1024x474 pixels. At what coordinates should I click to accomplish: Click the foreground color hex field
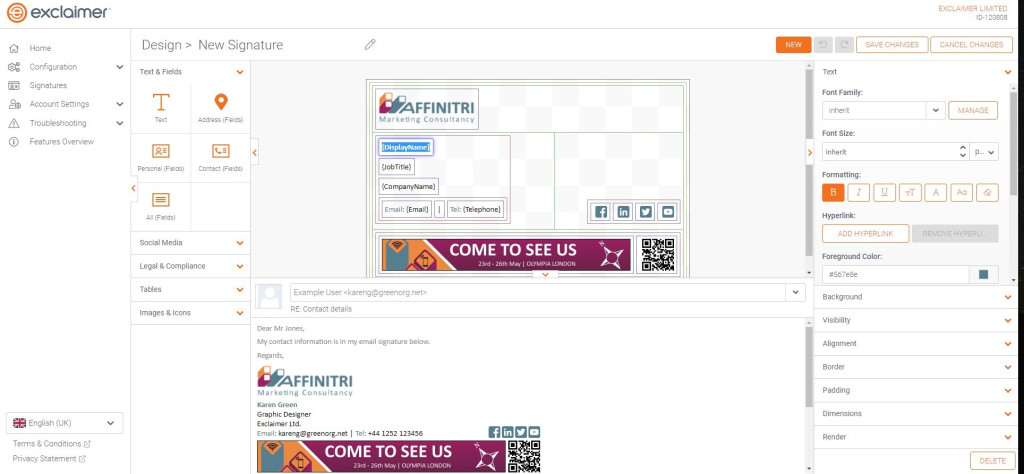(895, 275)
